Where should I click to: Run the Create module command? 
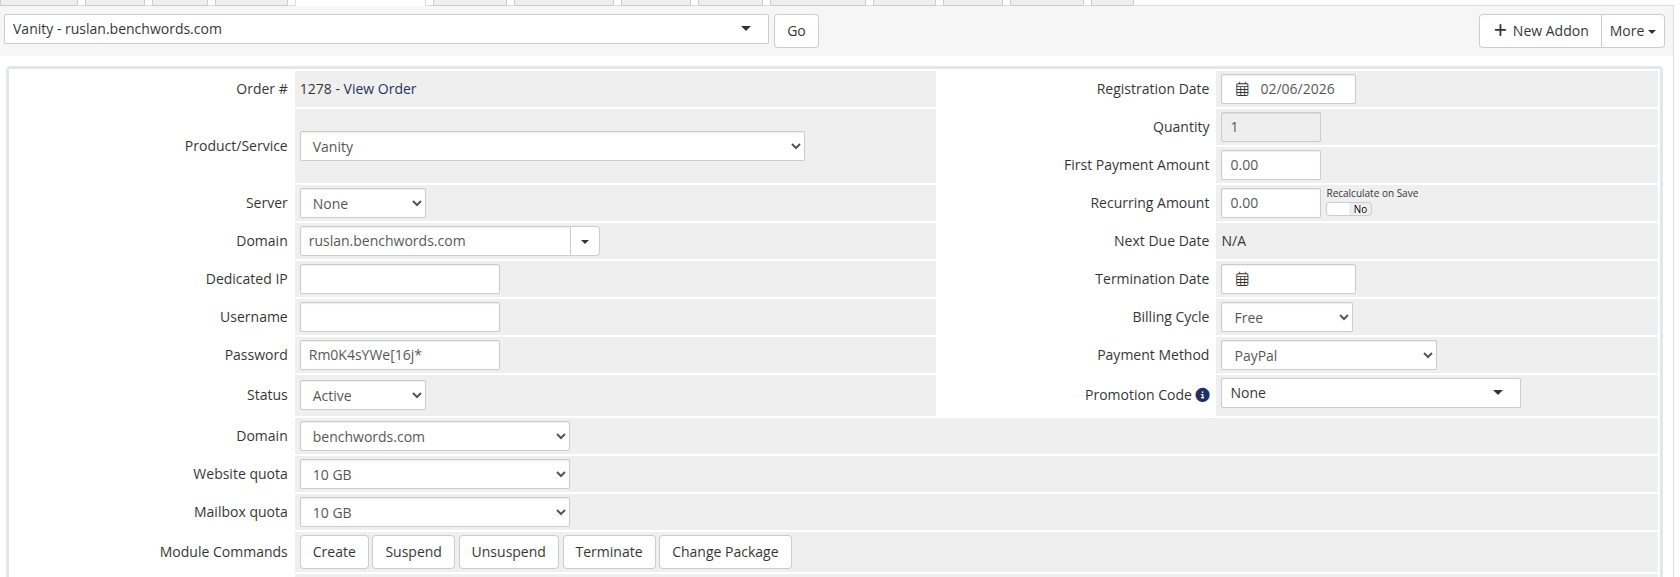[334, 552]
